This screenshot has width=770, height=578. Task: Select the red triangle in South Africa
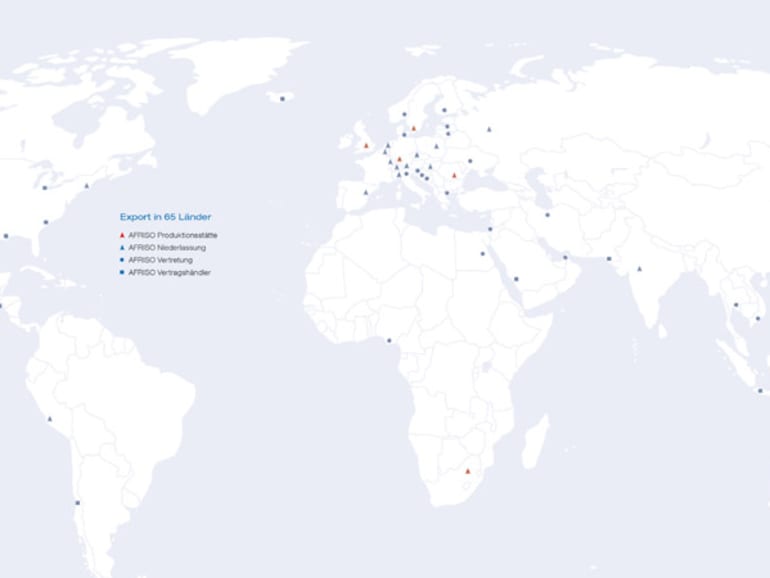click(467, 471)
